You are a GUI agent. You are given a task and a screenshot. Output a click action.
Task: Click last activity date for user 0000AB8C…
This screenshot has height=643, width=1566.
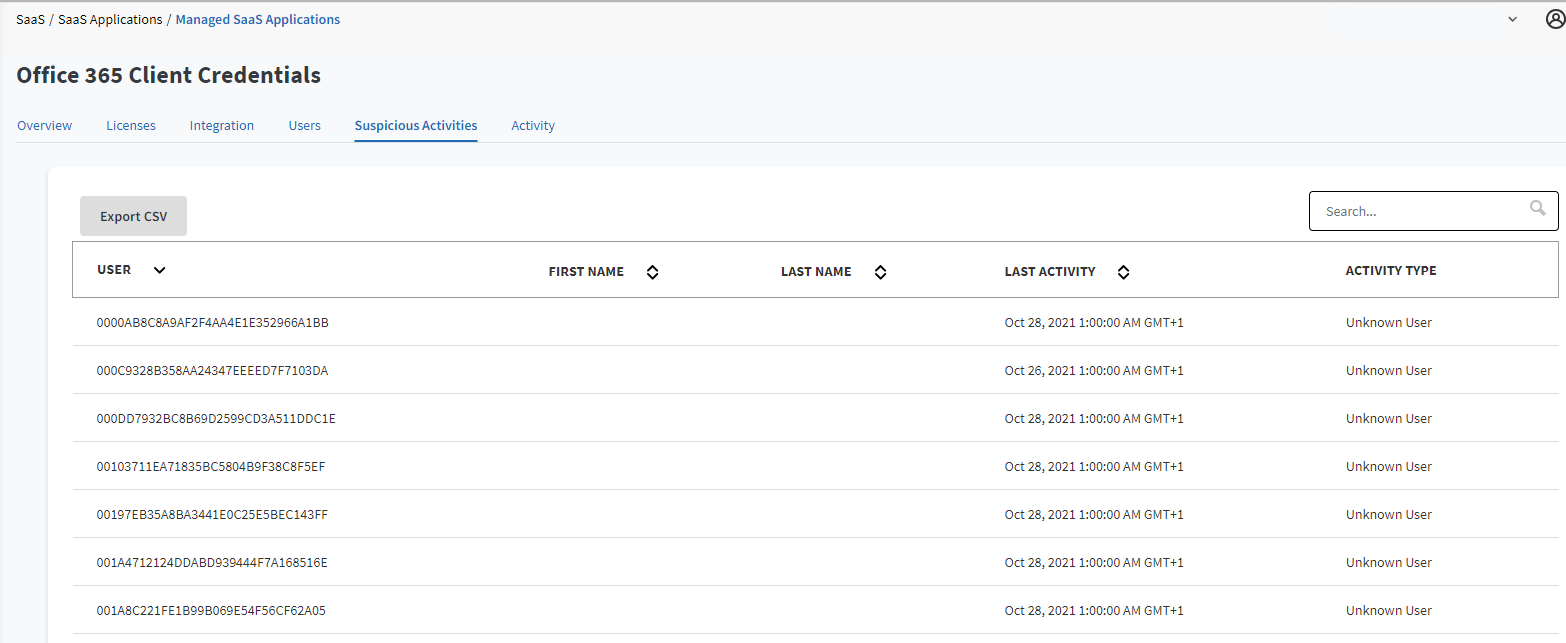tap(1094, 322)
